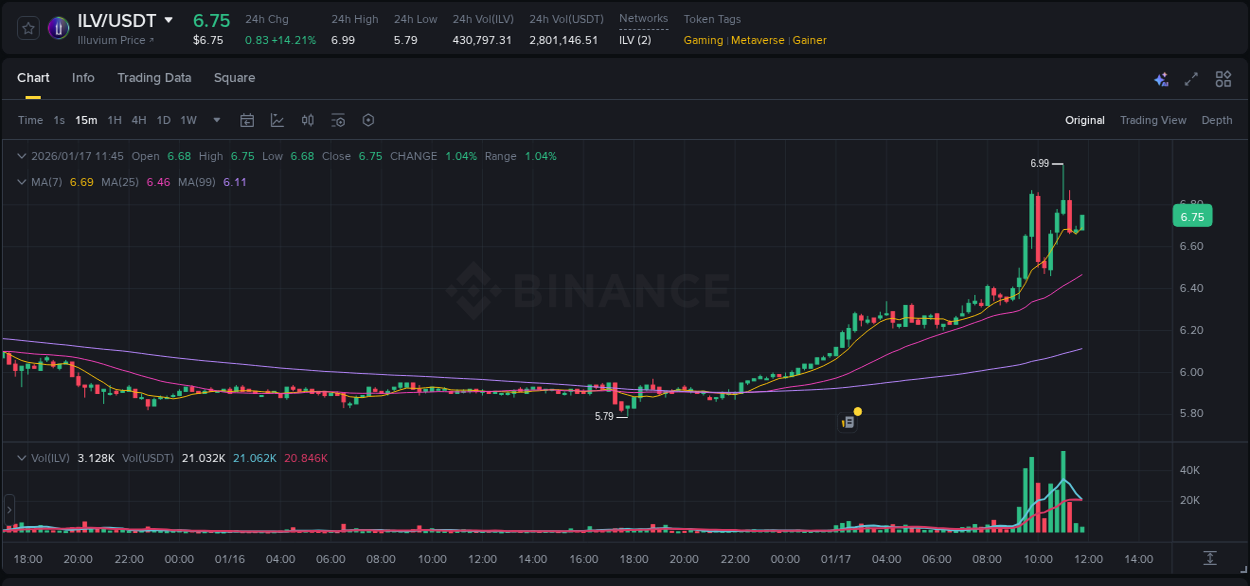The image size is (1250, 586).
Task: Open the calendar date picker on chart toolbar
Action: tap(247, 120)
